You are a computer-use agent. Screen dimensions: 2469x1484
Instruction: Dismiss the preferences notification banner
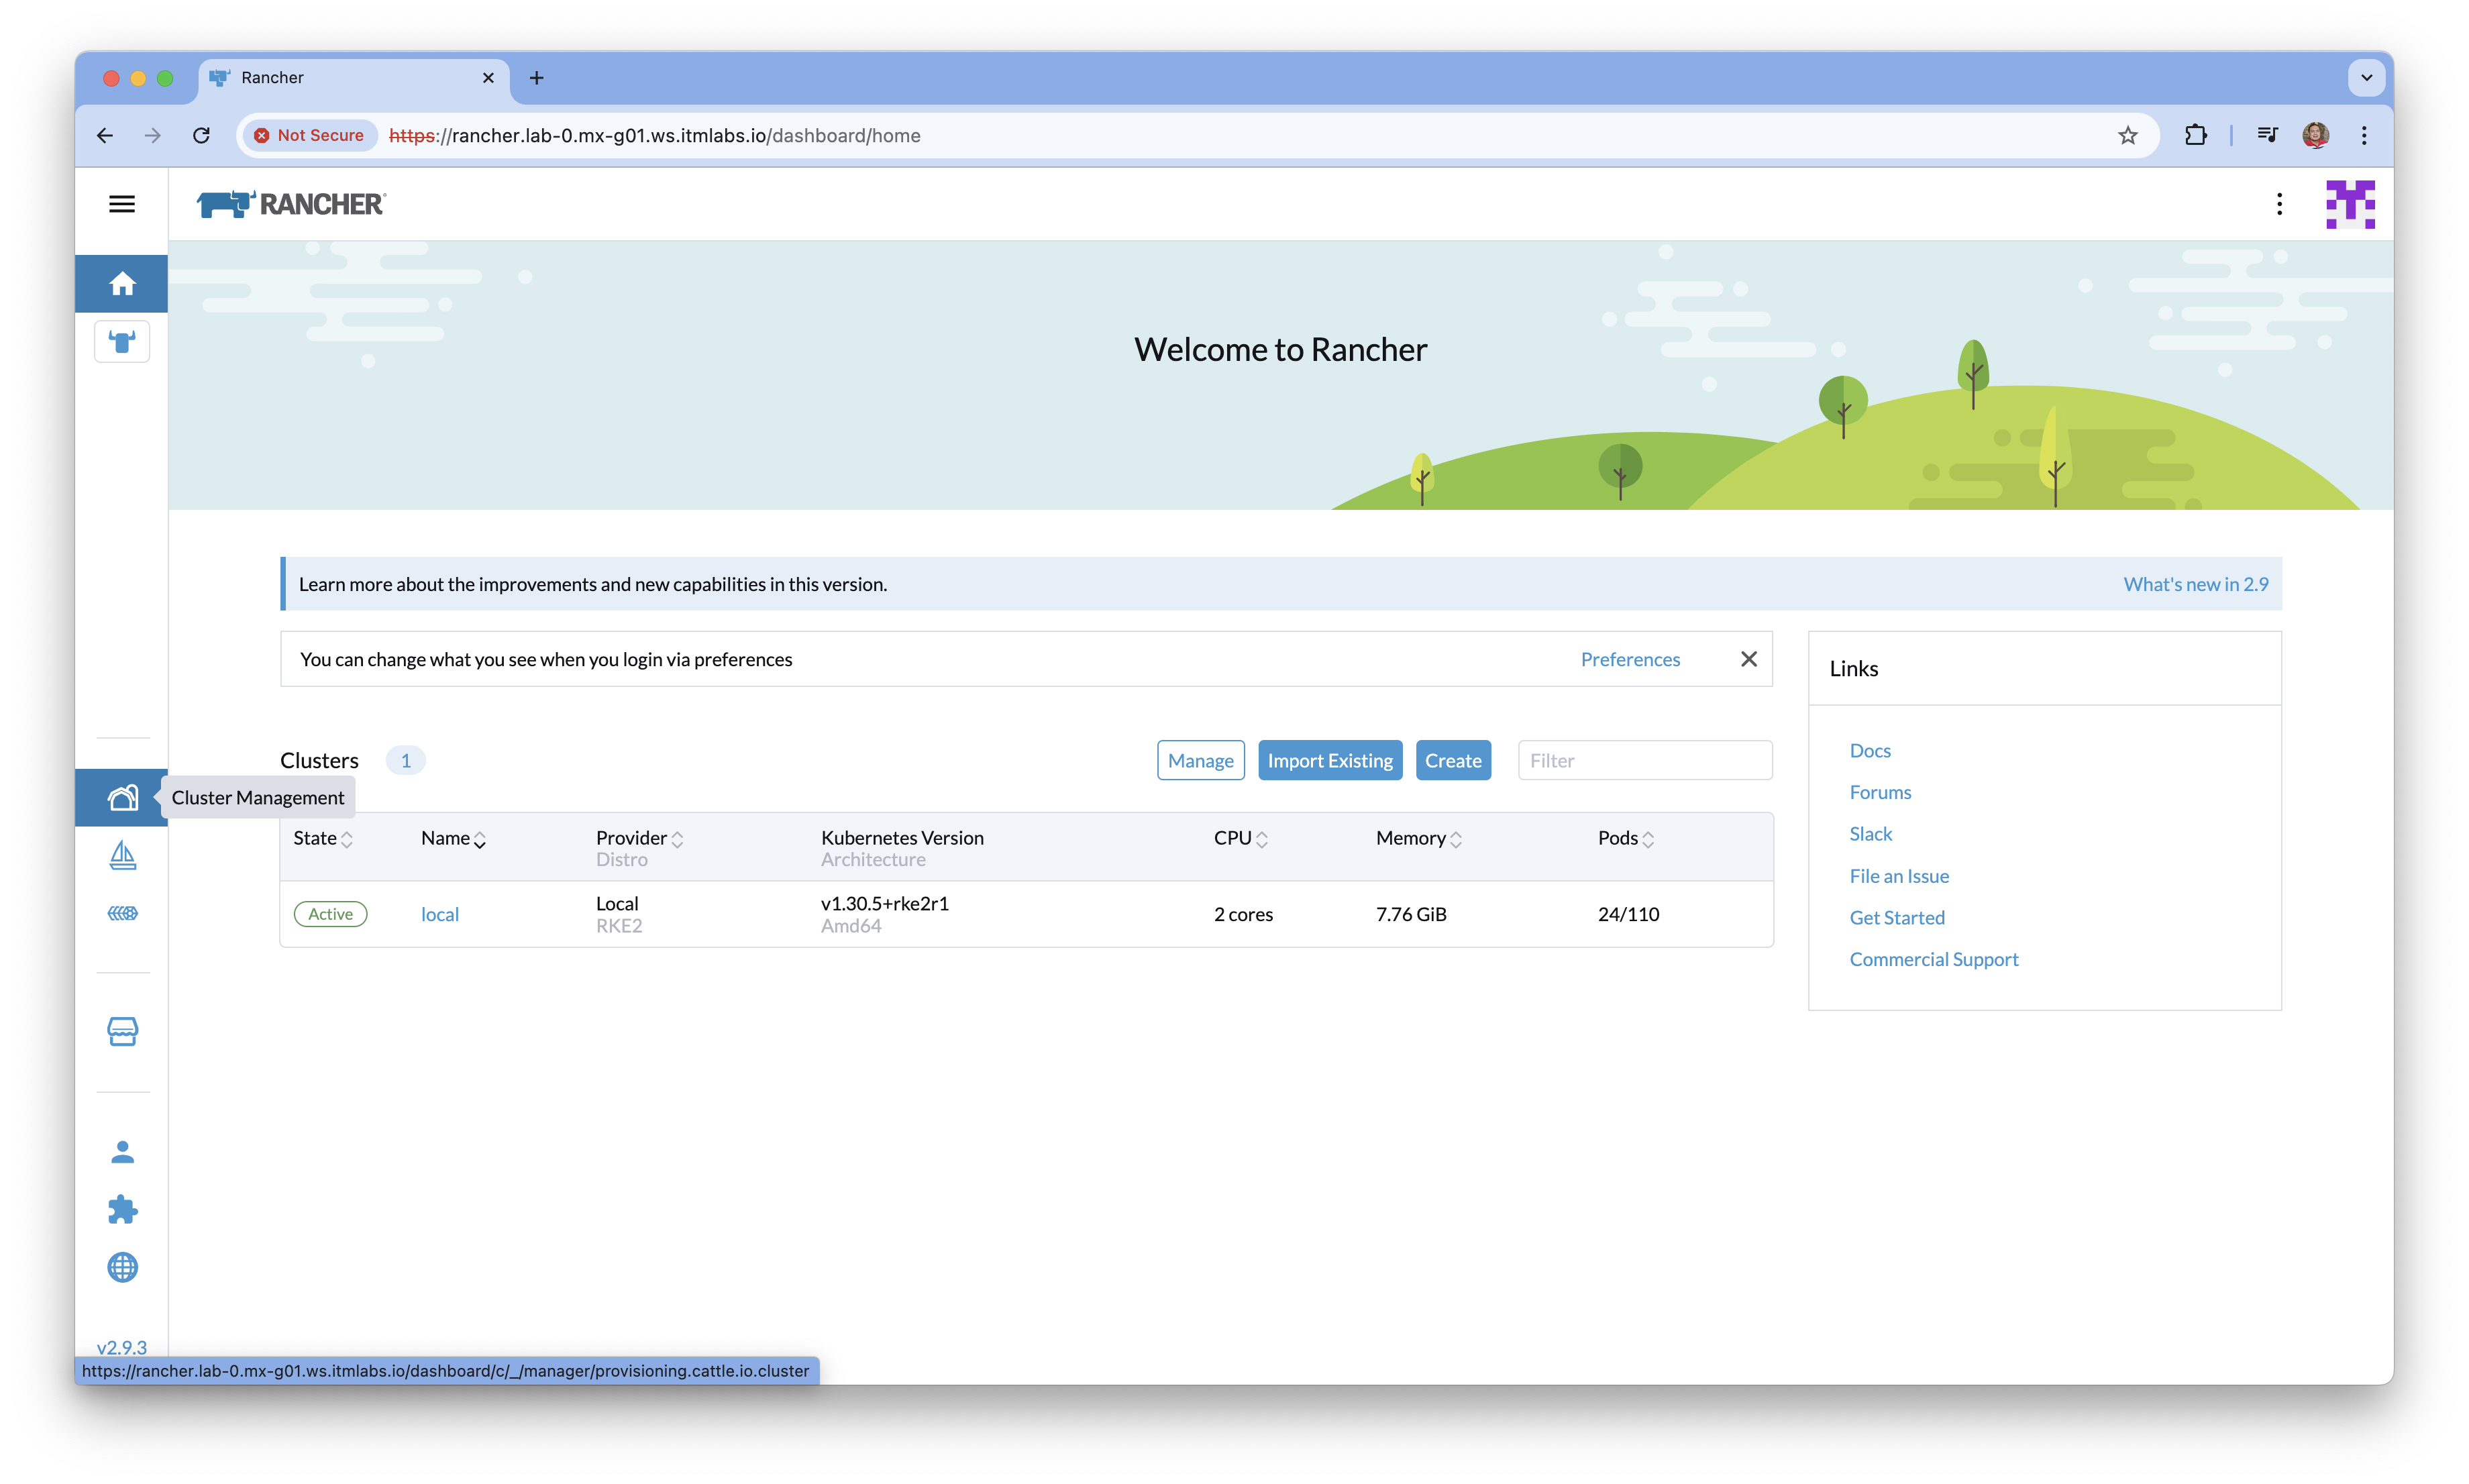[1748, 659]
